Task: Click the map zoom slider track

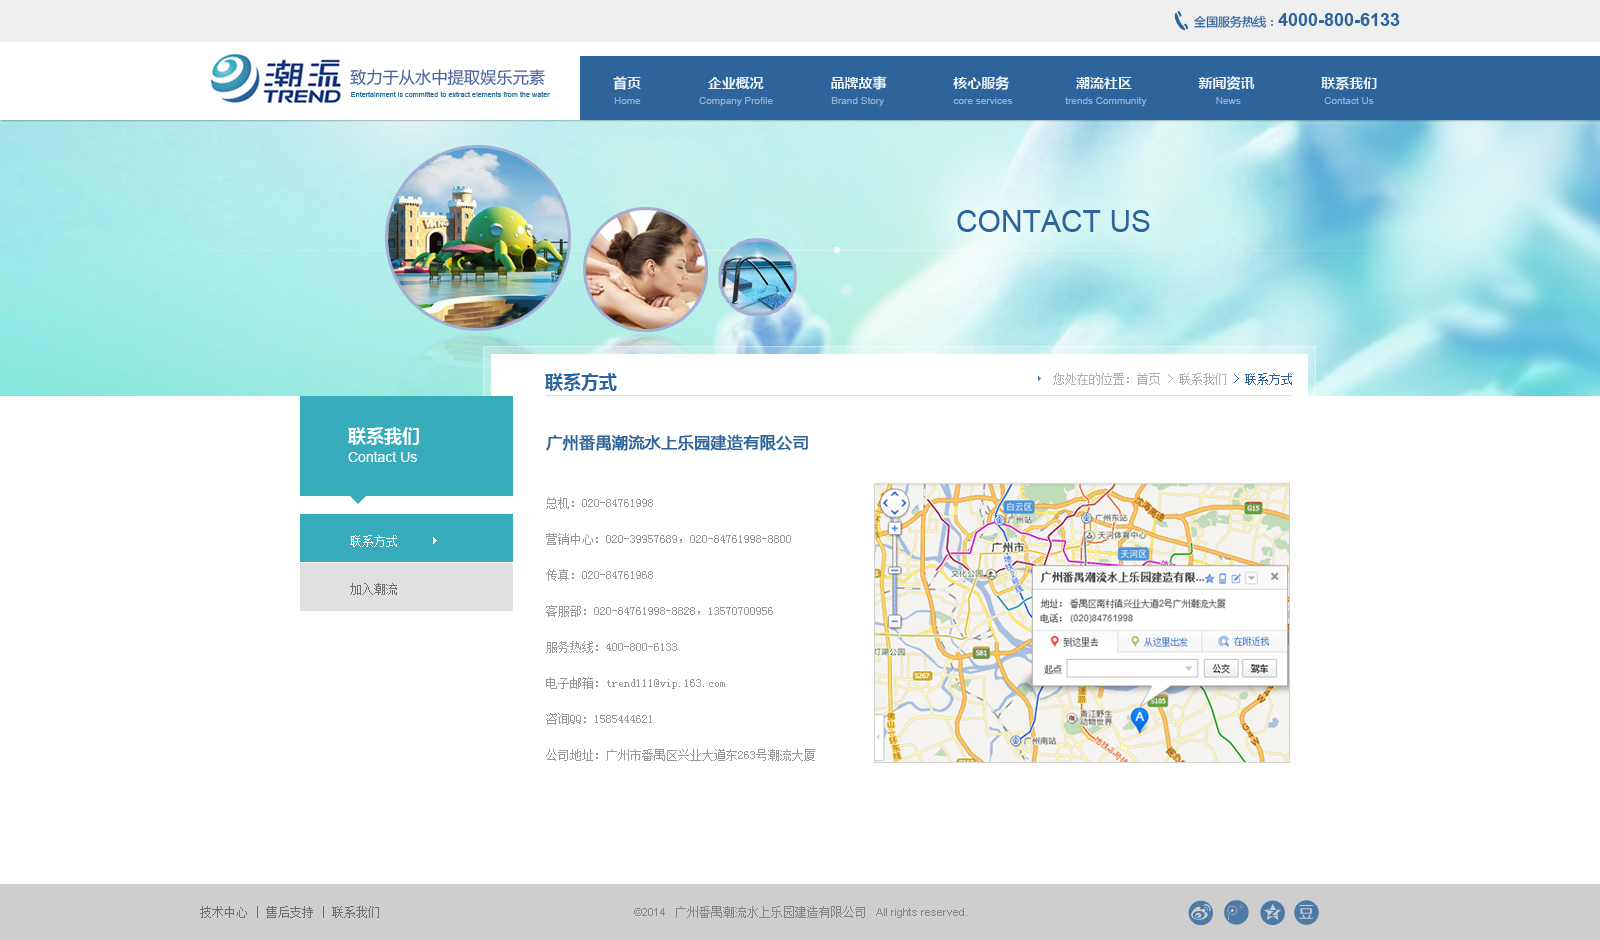Action: (894, 575)
